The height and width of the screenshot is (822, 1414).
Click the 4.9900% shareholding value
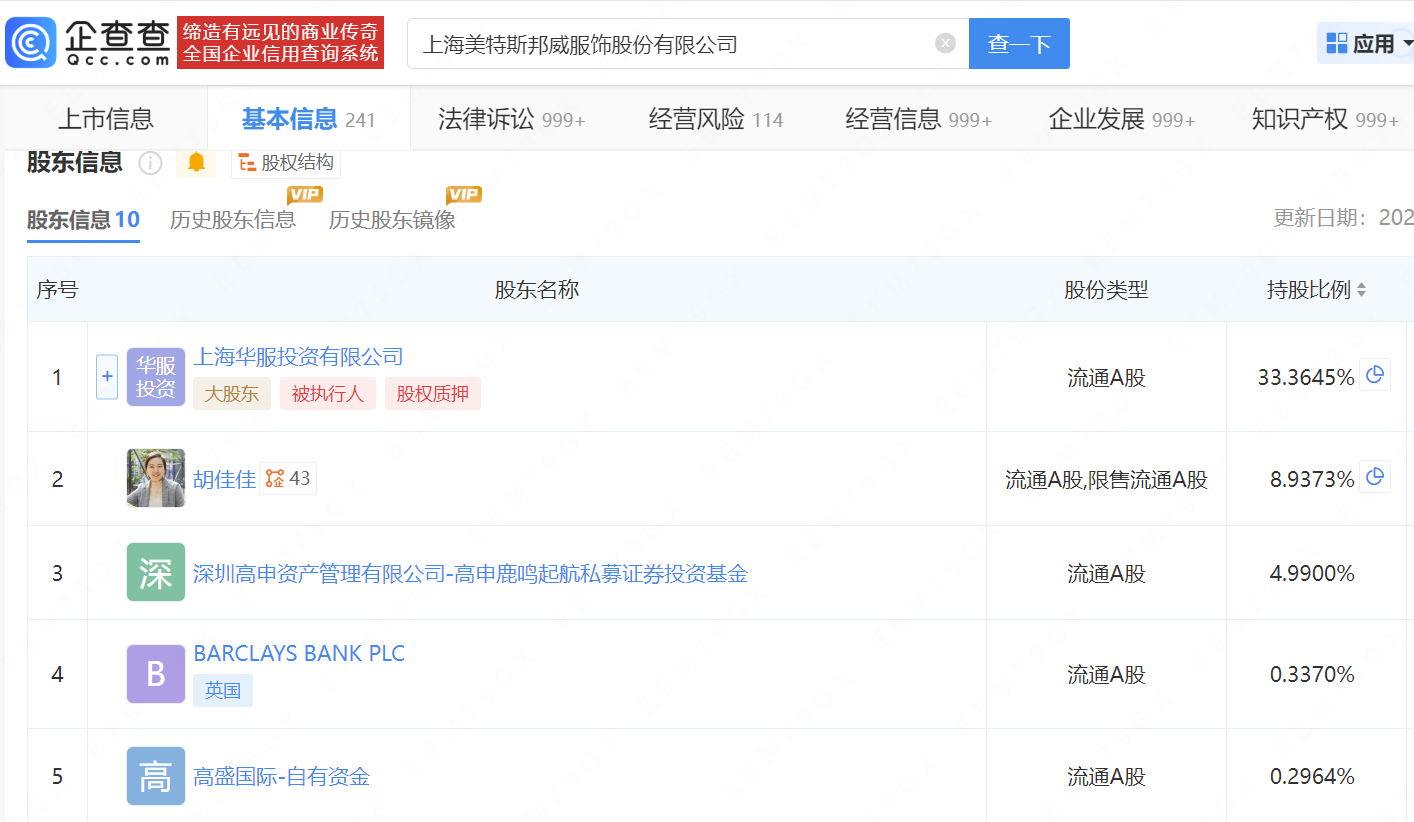1312,574
